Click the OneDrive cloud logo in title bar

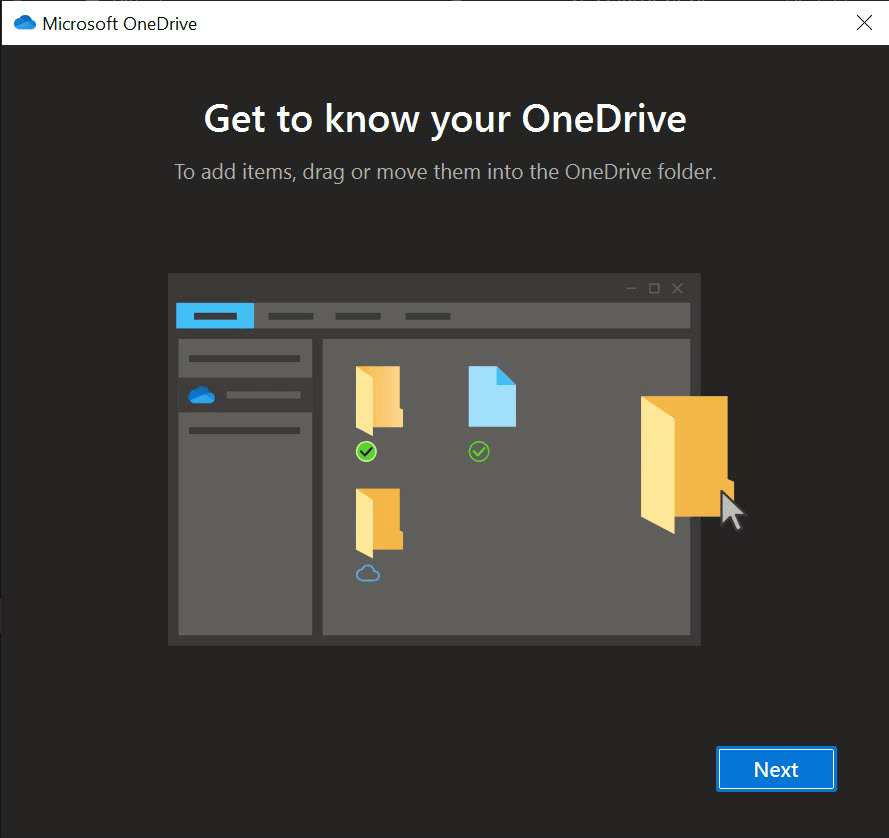[x=25, y=23]
